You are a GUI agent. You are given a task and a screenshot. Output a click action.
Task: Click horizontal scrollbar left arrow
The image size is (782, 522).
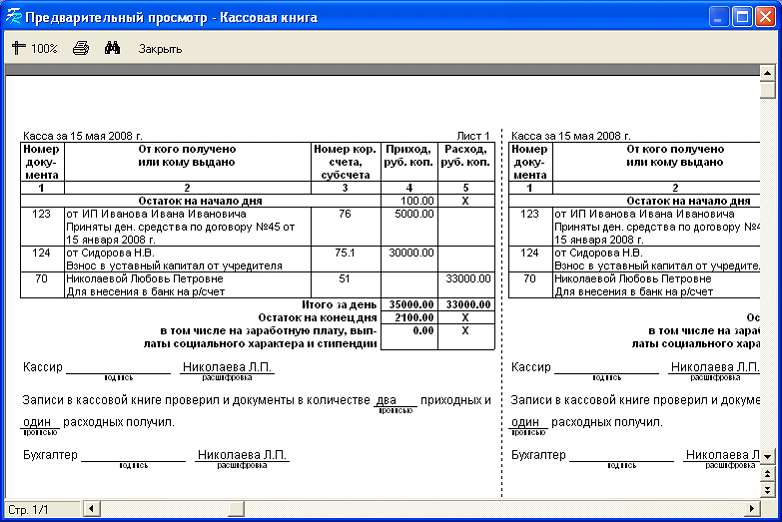click(91, 509)
